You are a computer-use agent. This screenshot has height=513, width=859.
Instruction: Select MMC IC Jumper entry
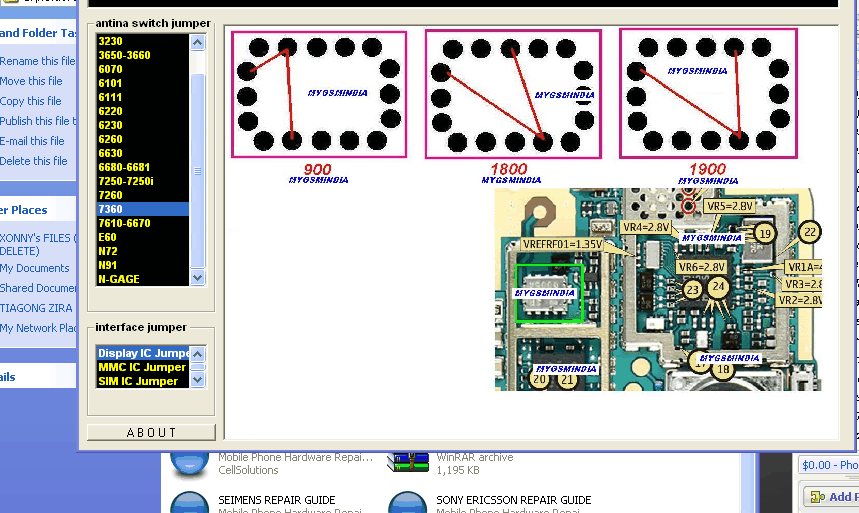[x=141, y=367]
